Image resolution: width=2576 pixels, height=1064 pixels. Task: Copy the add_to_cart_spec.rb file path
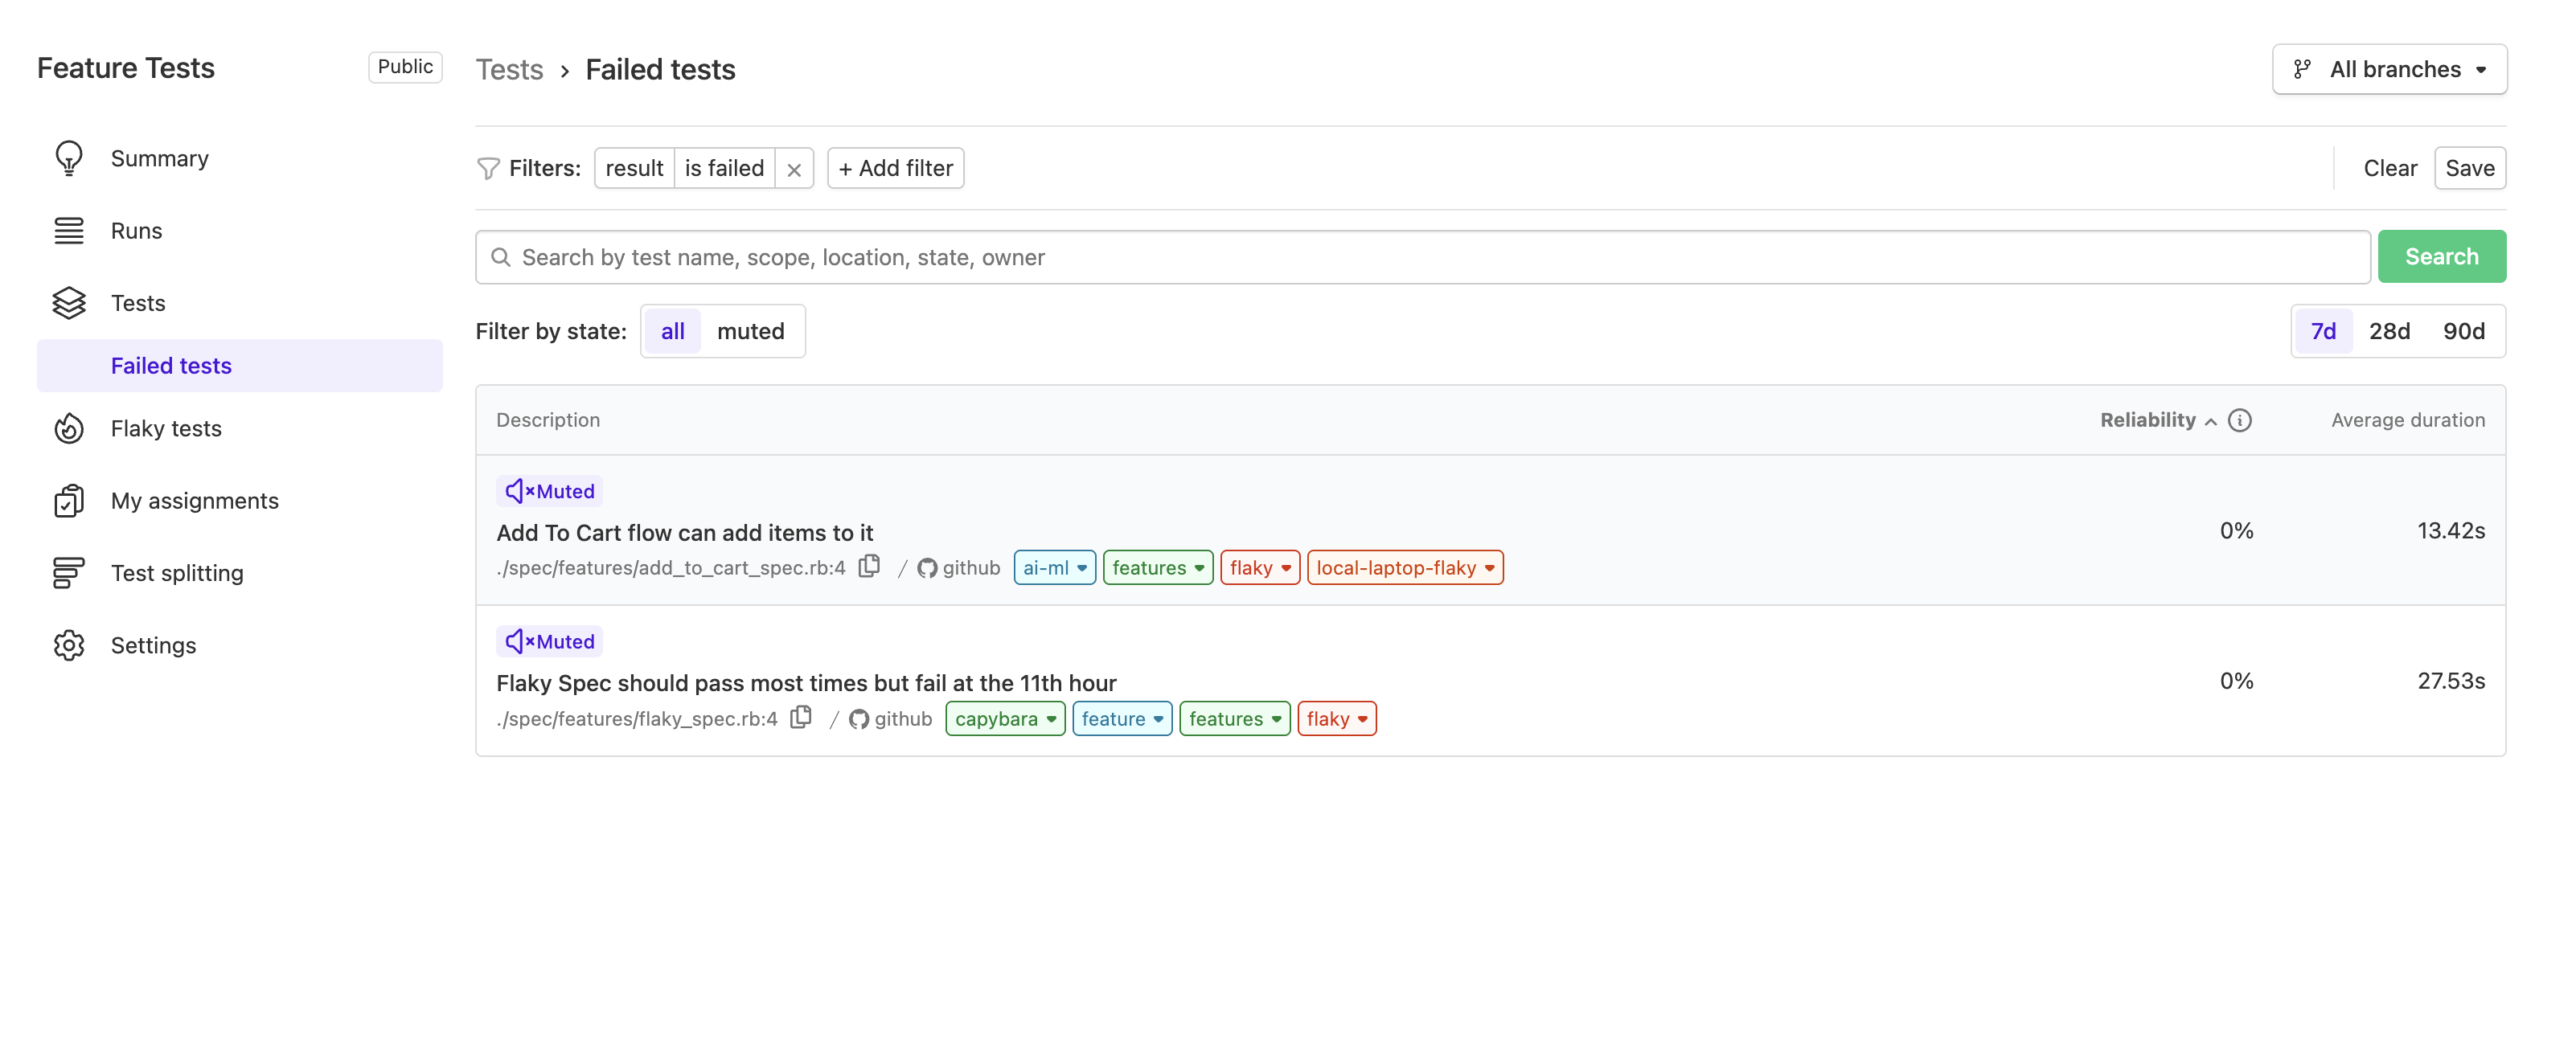coord(869,566)
